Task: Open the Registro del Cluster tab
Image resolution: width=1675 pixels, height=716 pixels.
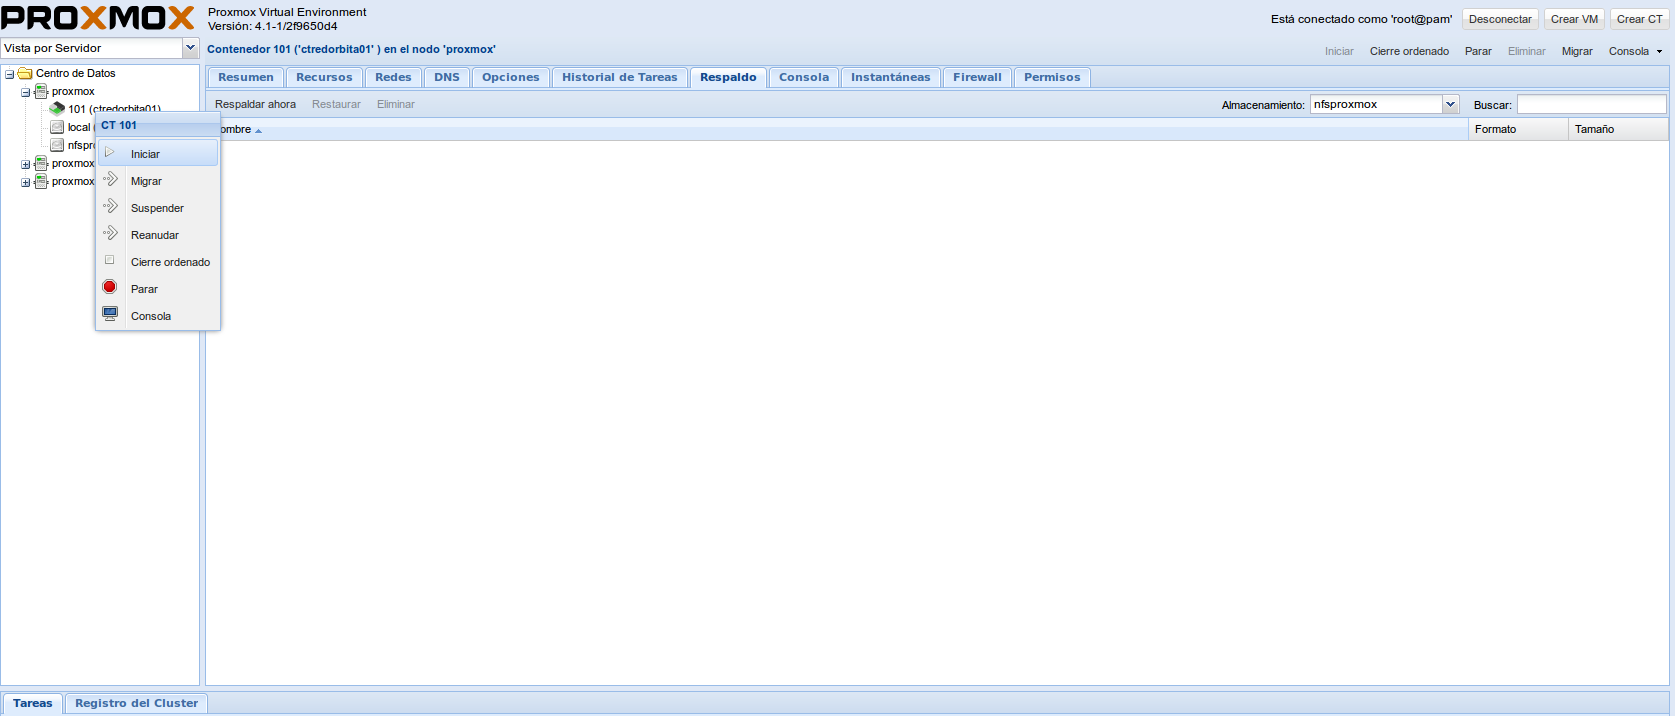Action: point(136,703)
